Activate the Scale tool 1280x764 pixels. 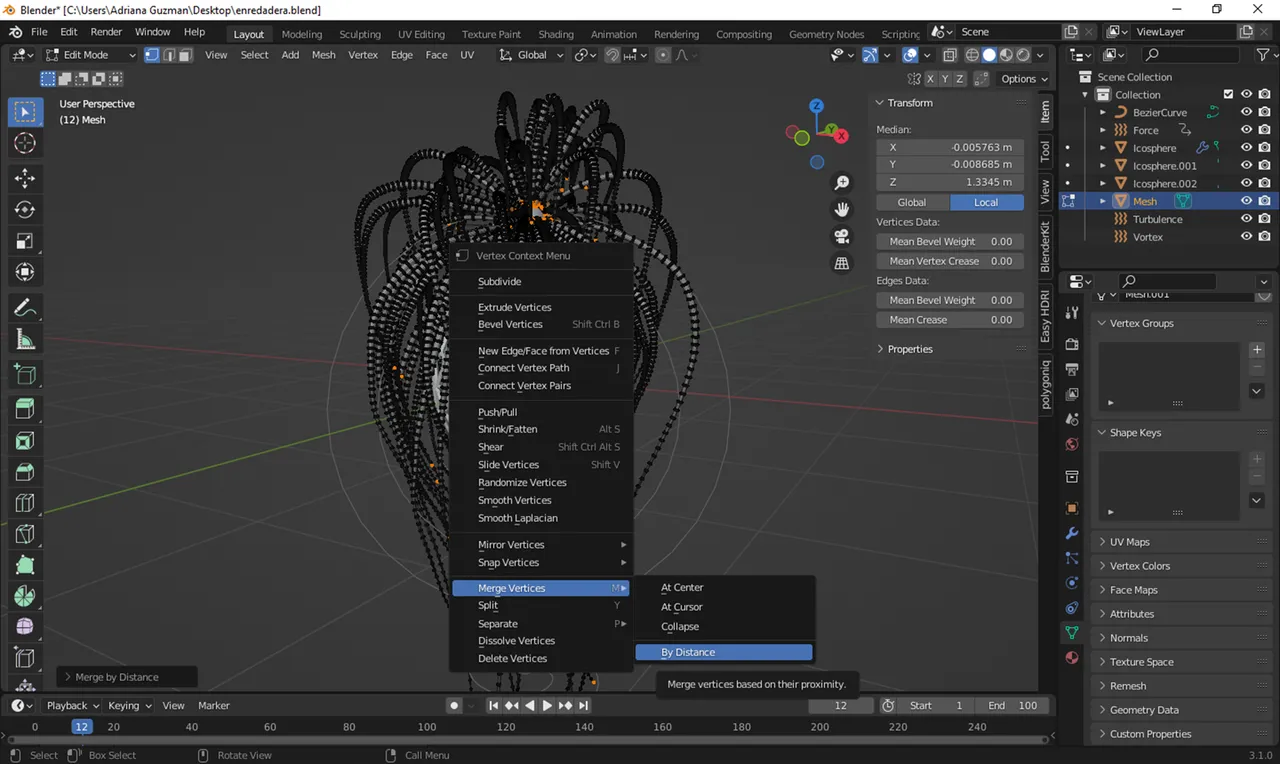[25, 241]
